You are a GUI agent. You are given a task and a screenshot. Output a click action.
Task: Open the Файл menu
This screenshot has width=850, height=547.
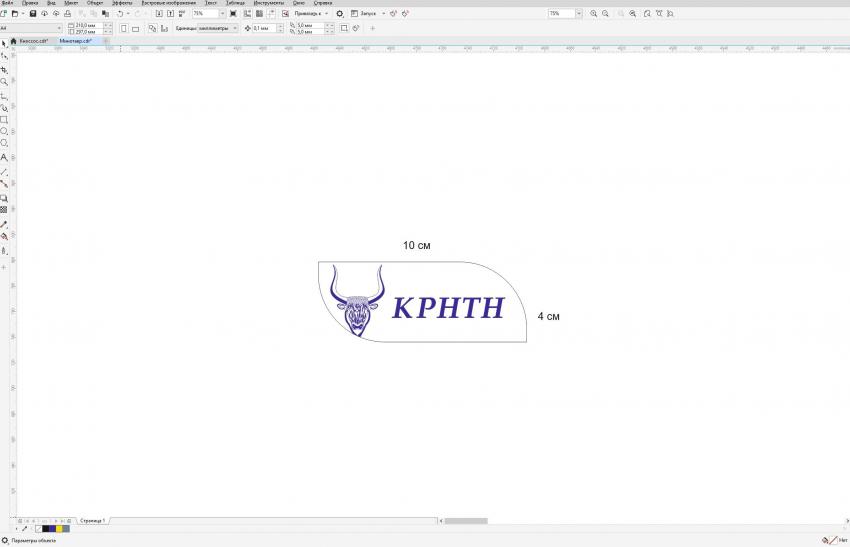pos(8,3)
